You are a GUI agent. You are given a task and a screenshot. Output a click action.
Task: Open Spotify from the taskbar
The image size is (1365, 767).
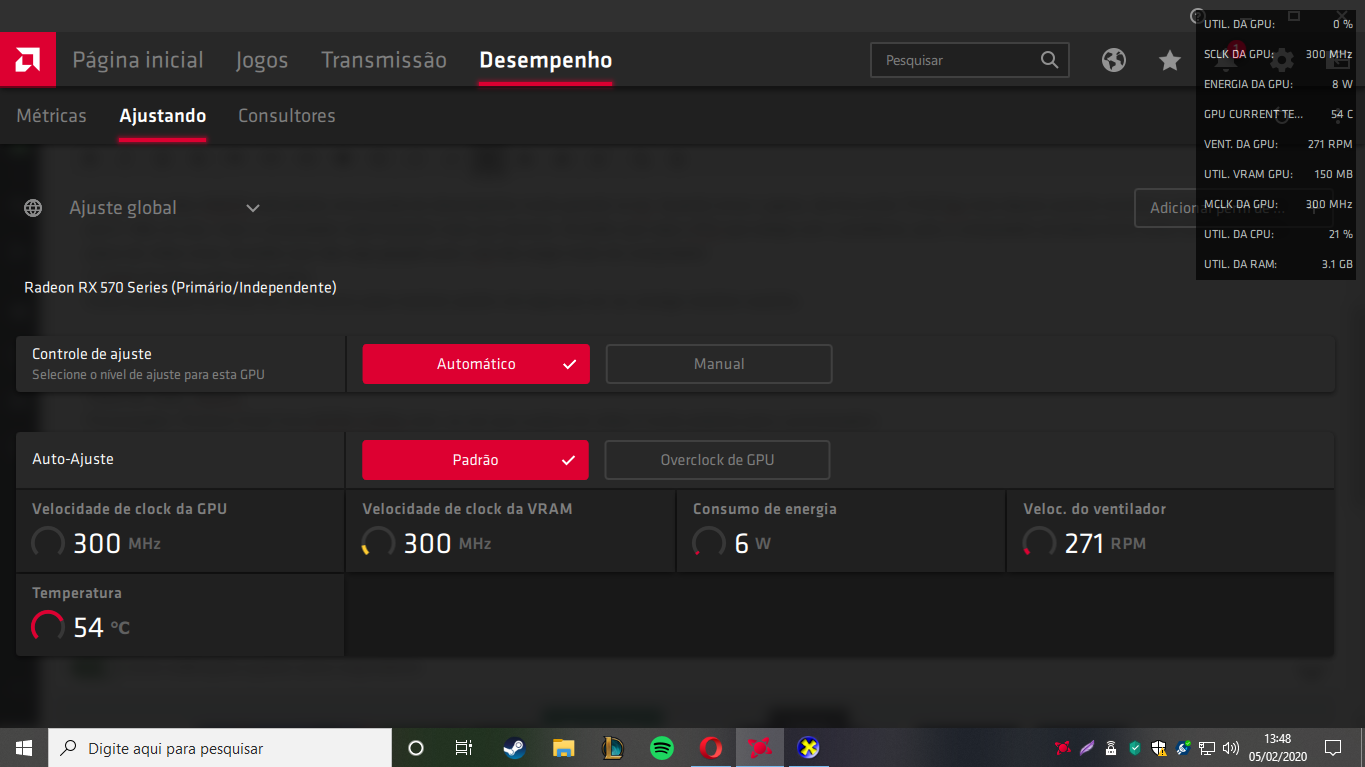(x=661, y=748)
